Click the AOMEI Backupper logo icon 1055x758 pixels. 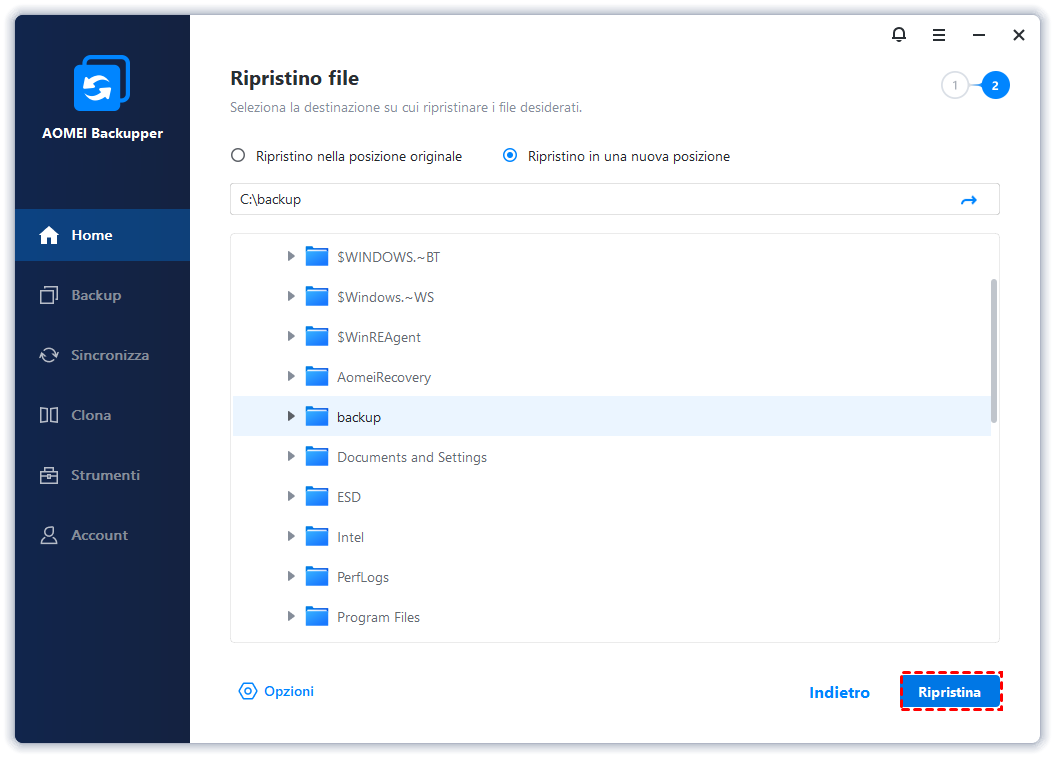pos(102,83)
